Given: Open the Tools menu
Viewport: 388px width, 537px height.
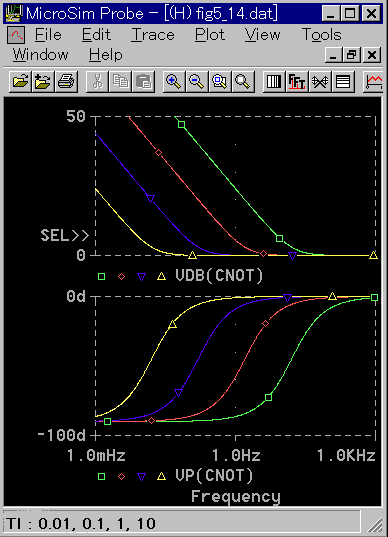Looking at the screenshot, I should (x=322, y=35).
